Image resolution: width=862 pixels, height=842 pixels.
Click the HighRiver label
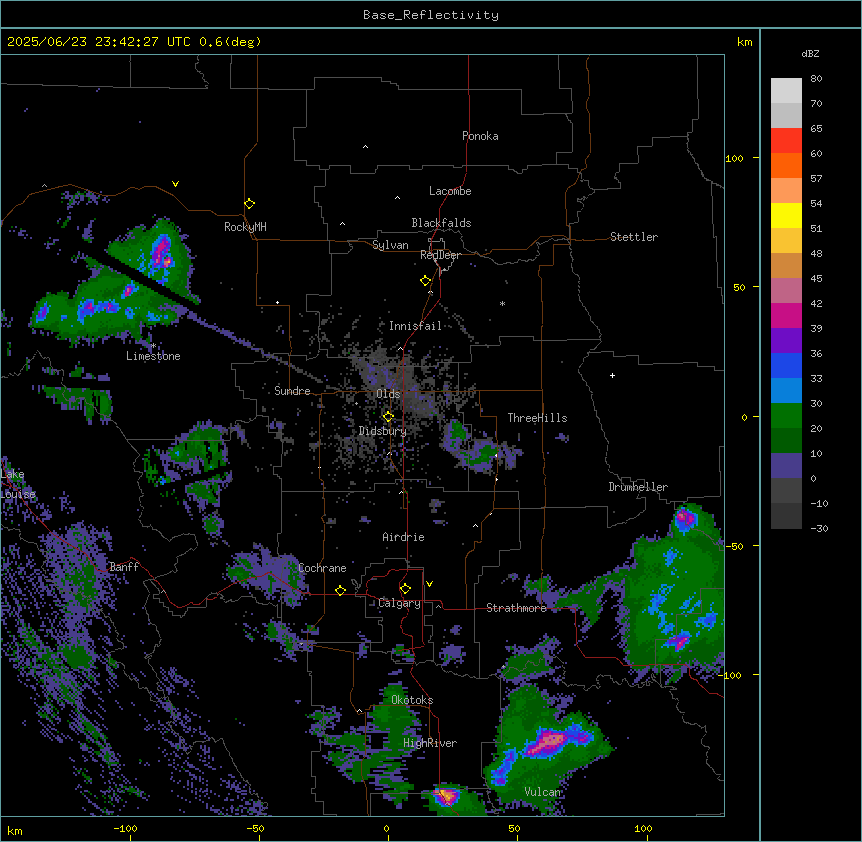click(430, 743)
